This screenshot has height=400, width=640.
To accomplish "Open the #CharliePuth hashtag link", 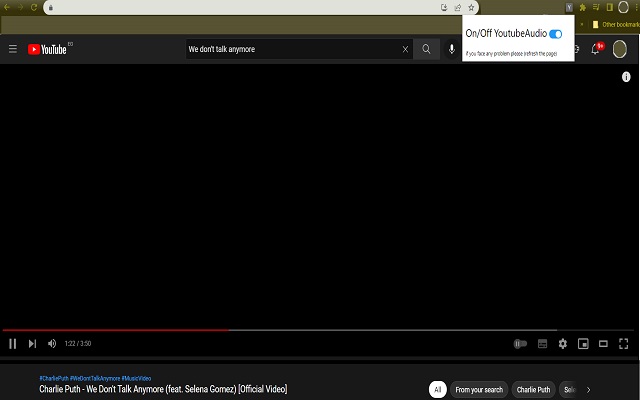I will point(54,378).
